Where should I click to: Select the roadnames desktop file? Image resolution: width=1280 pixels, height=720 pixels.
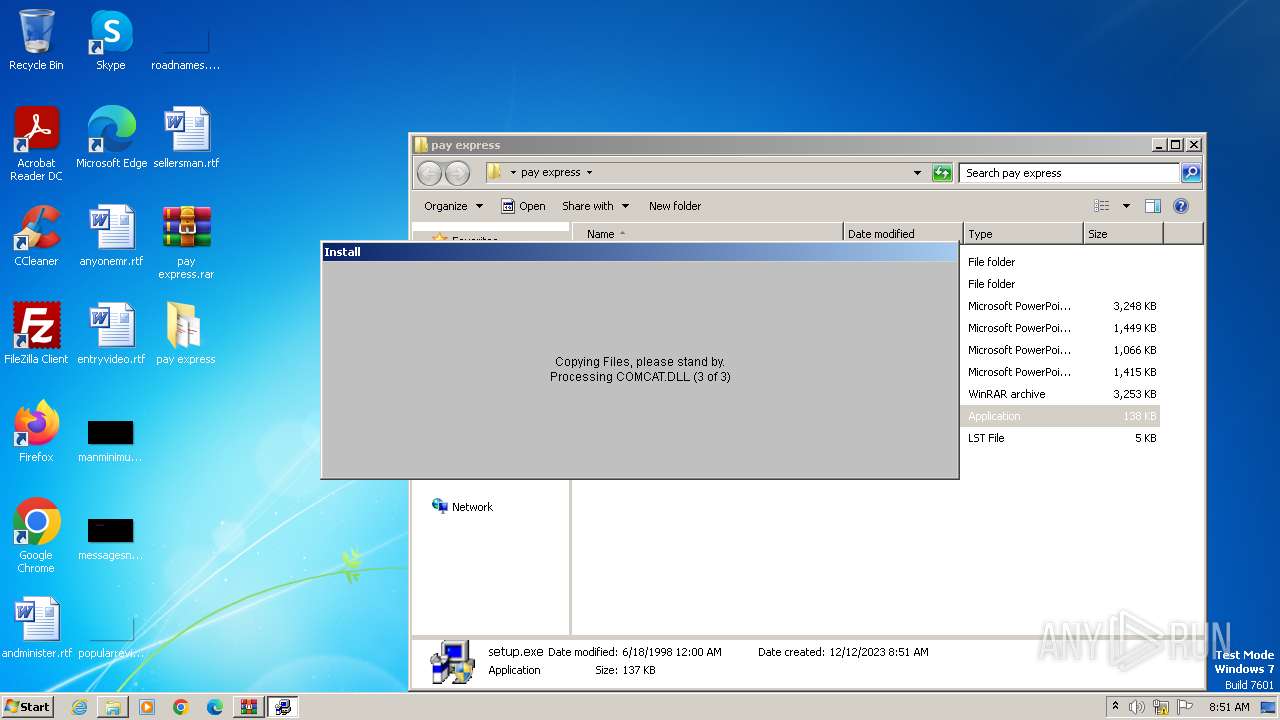[x=185, y=46]
